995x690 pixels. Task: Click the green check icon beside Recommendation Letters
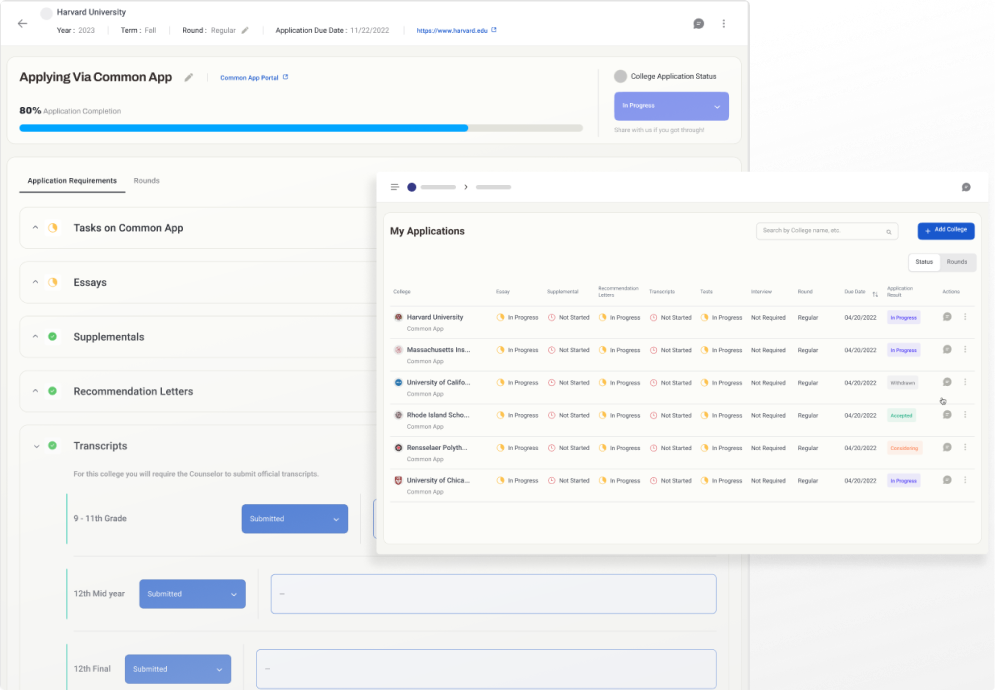coord(53,392)
